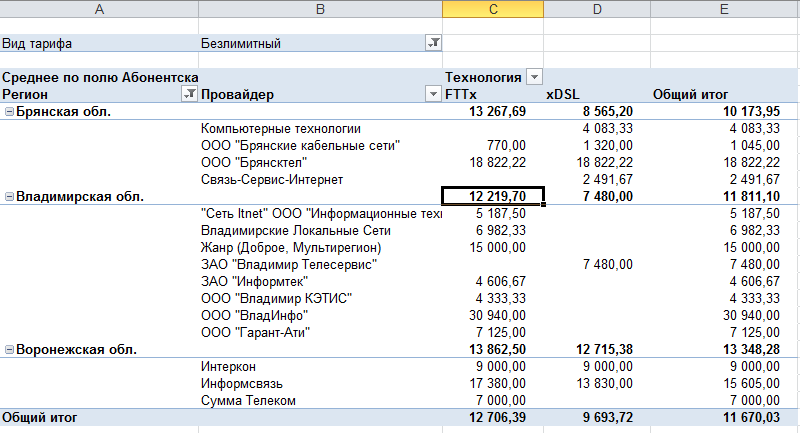Select cell with value 8 565,20
Screen dimensions: 800x433
click(x=597, y=112)
